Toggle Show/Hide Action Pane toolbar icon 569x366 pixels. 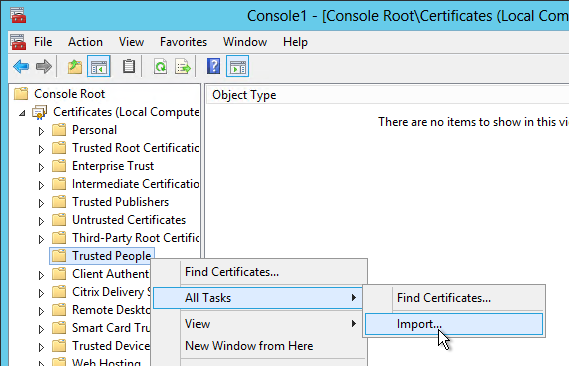click(x=237, y=67)
